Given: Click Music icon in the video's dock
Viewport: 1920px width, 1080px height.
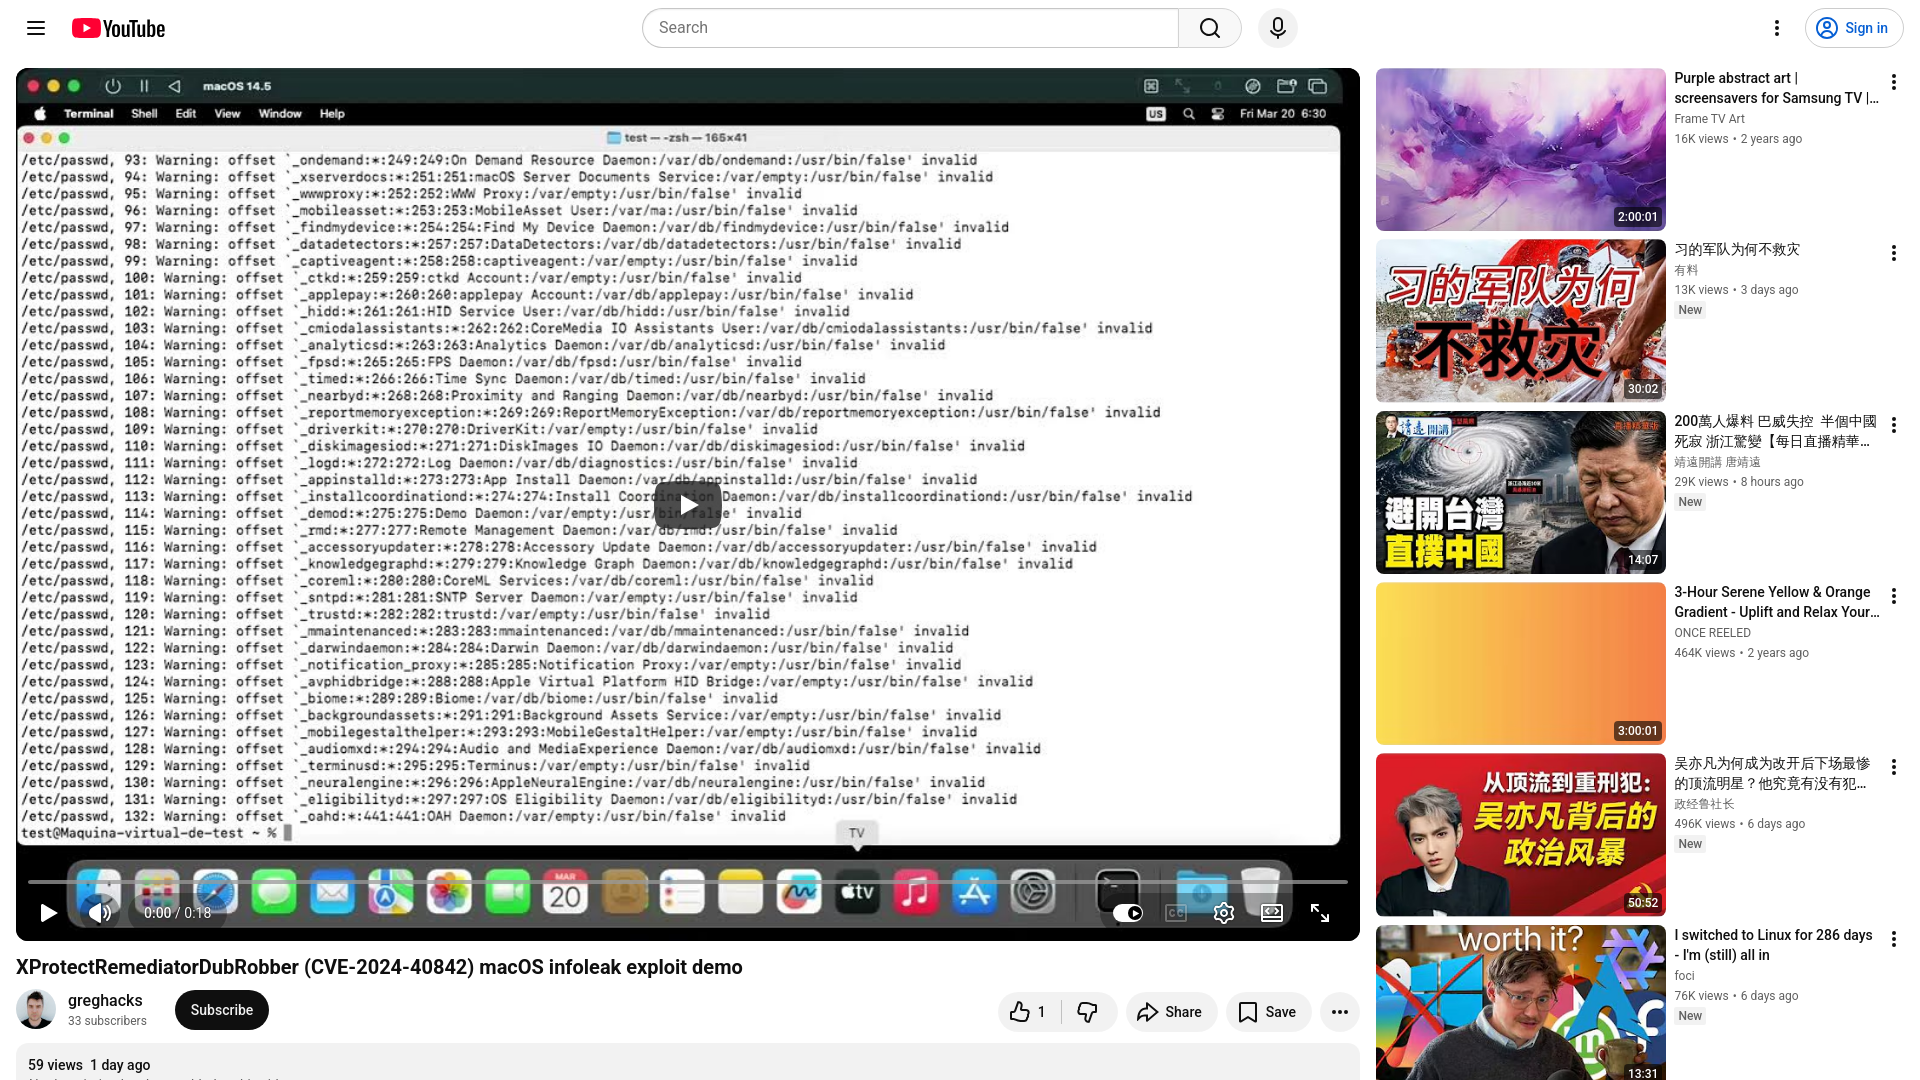Looking at the screenshot, I should coord(916,892).
